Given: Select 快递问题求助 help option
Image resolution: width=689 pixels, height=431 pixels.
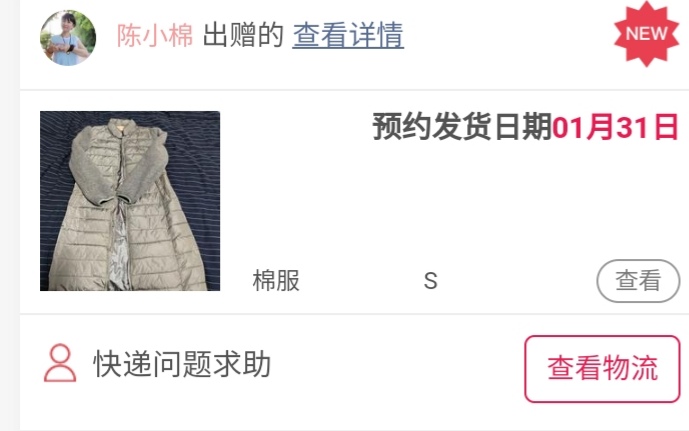Looking at the screenshot, I should (x=182, y=364).
